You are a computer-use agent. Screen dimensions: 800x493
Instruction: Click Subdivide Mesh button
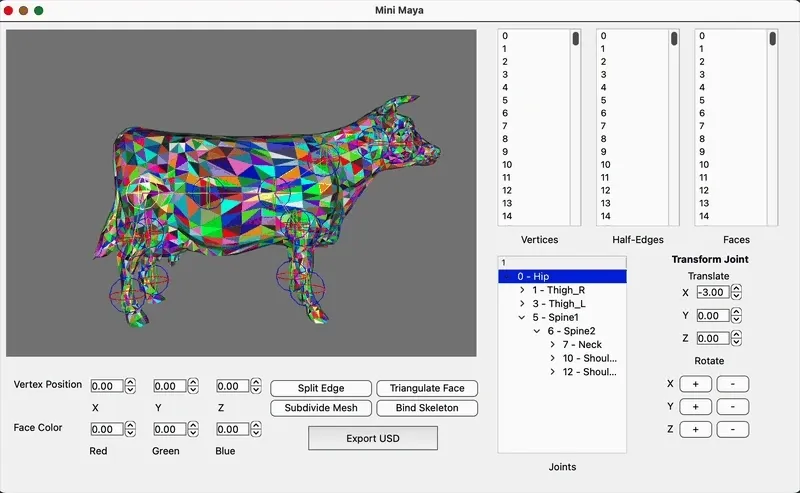320,408
